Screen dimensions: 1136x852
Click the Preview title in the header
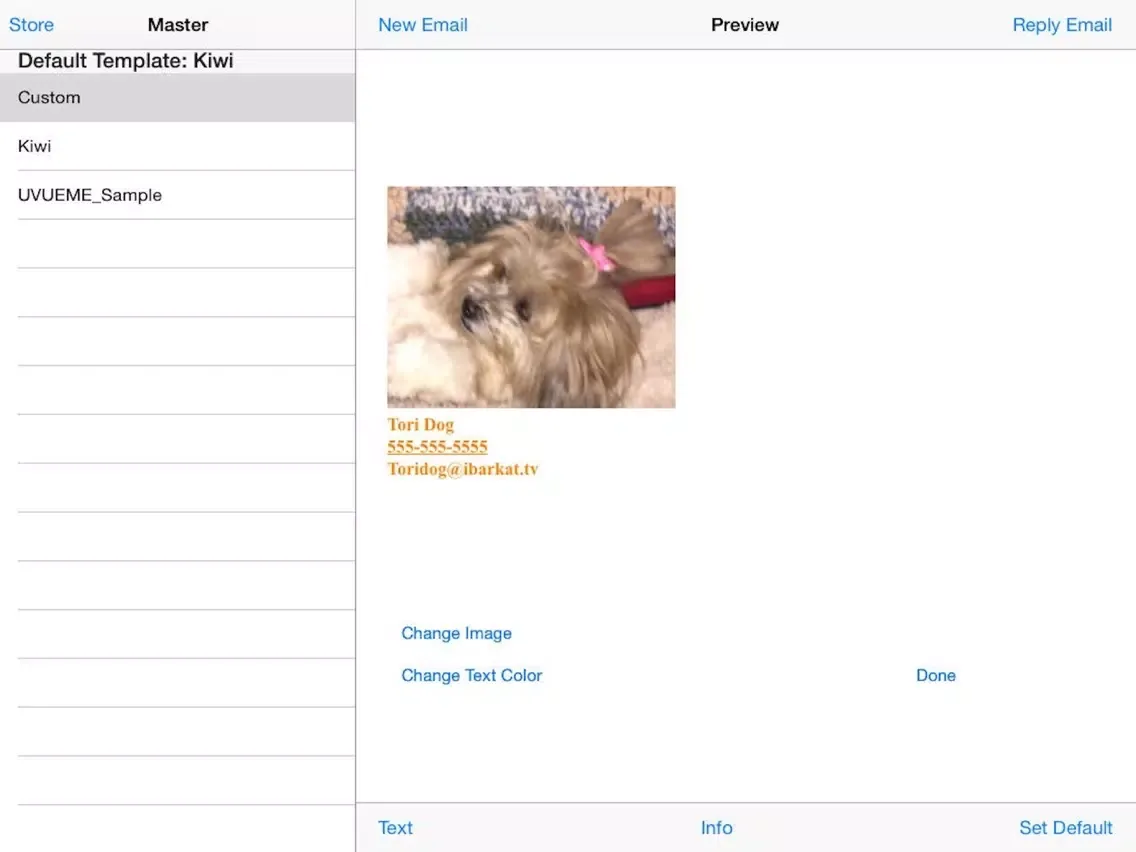(x=744, y=25)
